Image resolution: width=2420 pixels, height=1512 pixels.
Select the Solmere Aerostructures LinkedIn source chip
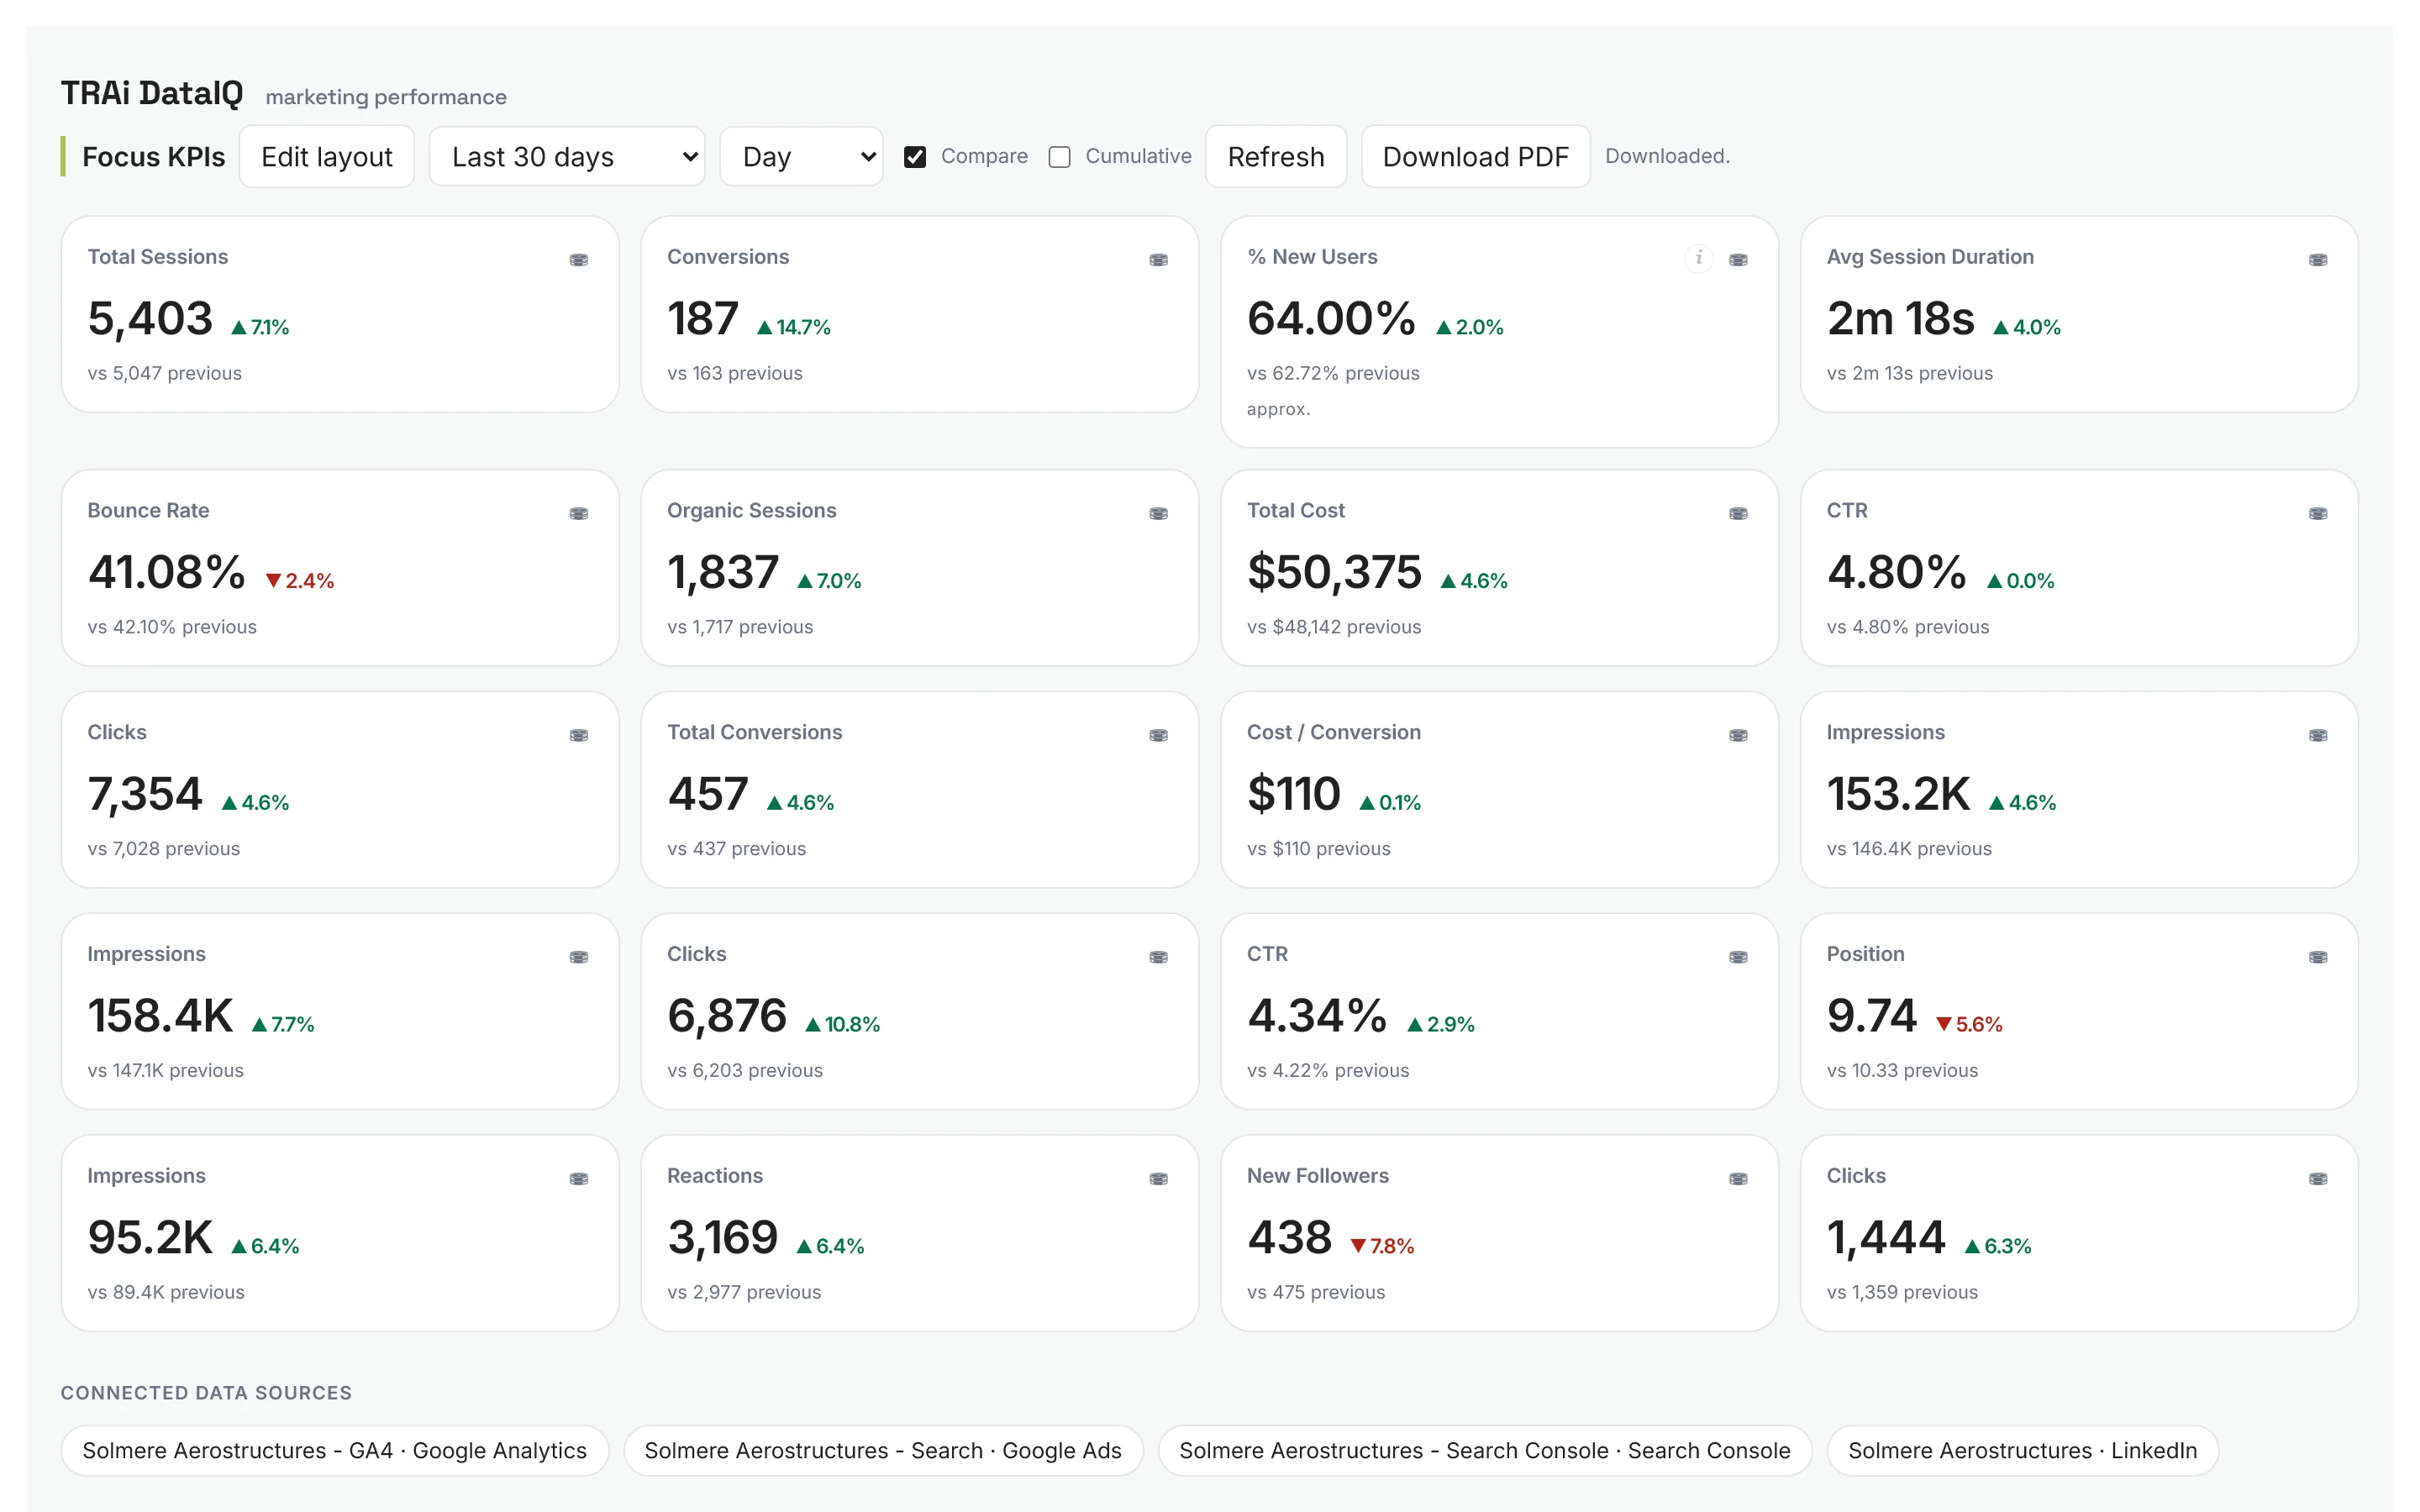point(2023,1450)
